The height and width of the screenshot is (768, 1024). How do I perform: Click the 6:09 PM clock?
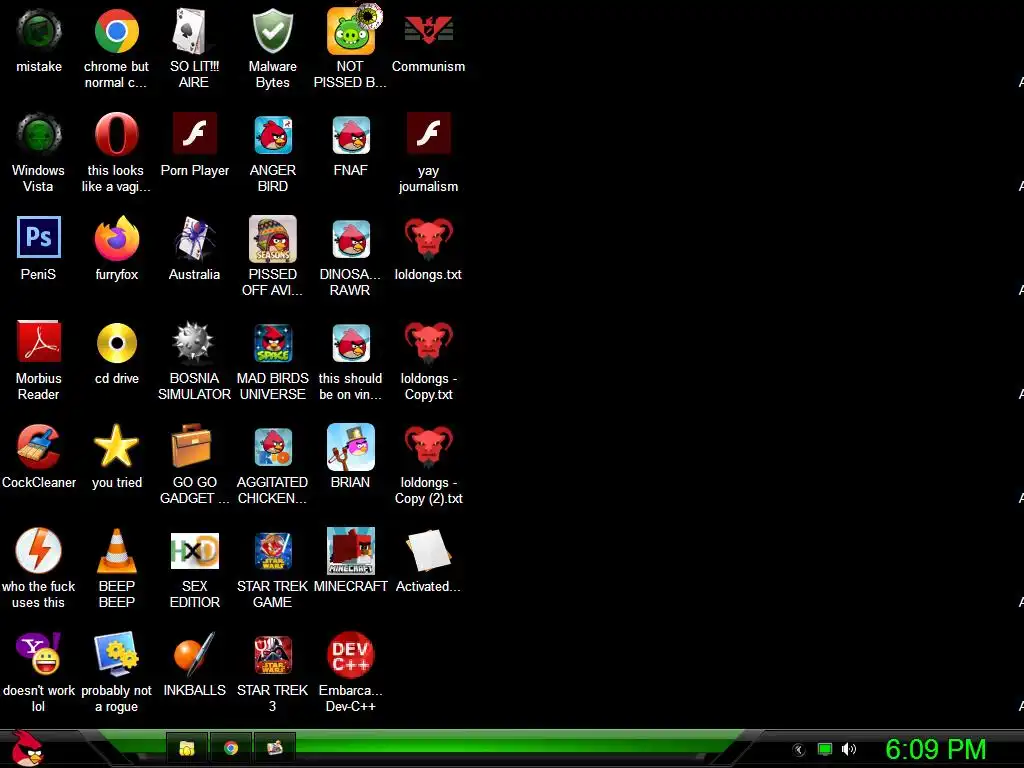(x=935, y=750)
